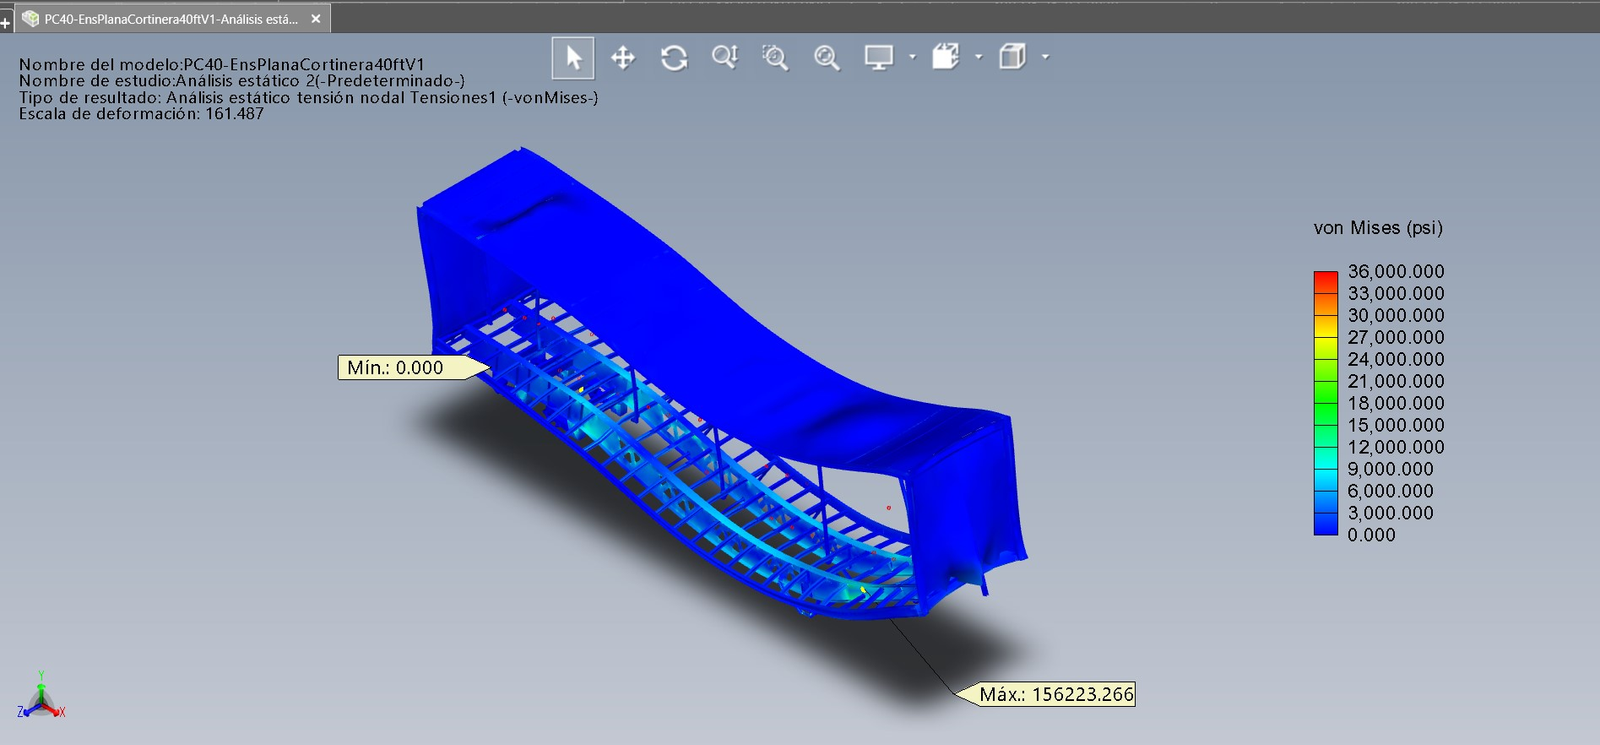
Task: Pick the Zoom in/out magnifier tool
Action: 725,58
